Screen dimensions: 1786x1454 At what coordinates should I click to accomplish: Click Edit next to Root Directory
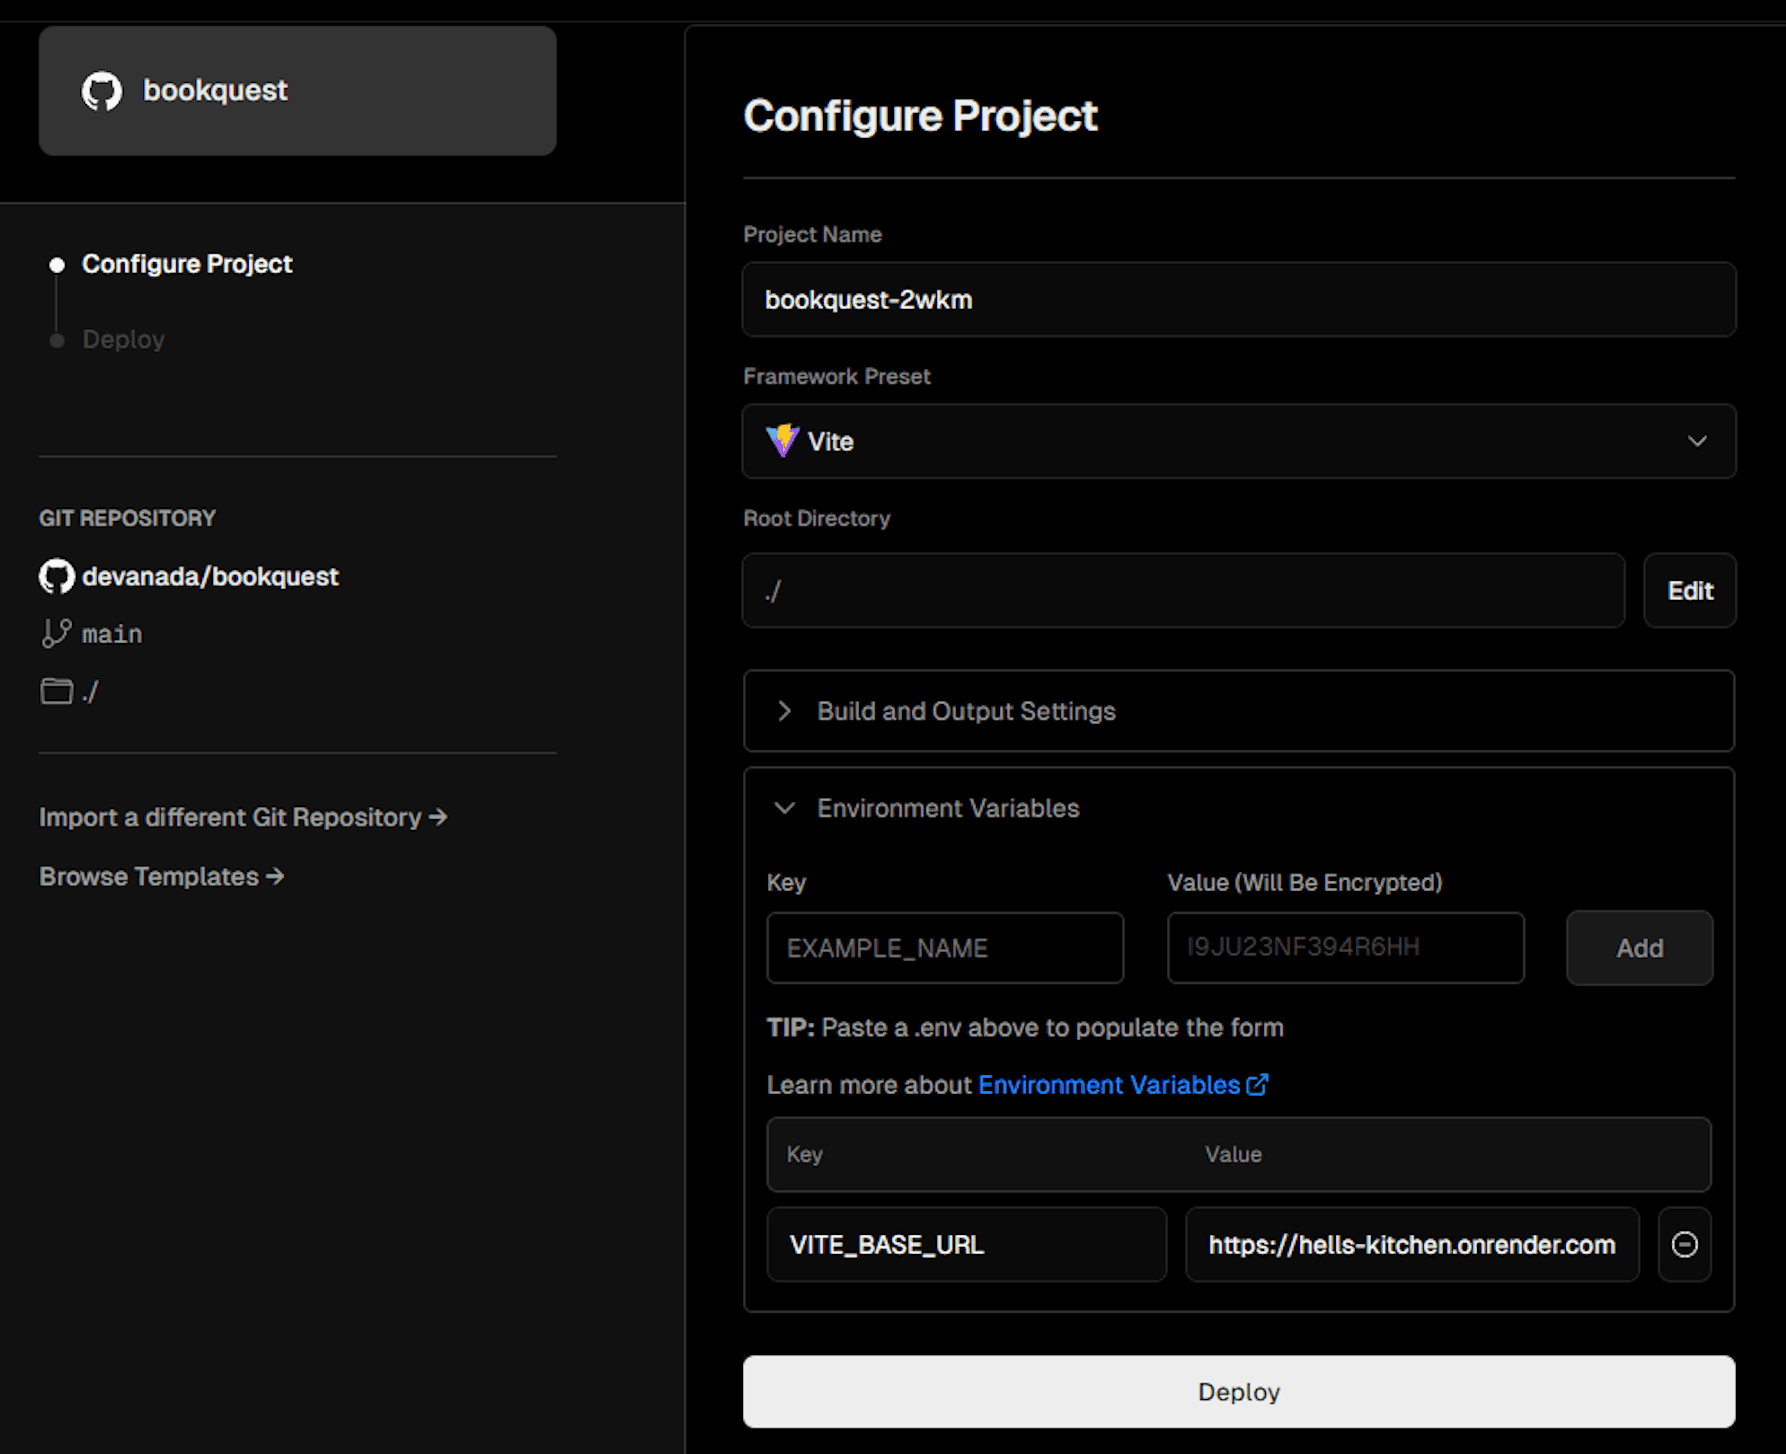click(1690, 591)
